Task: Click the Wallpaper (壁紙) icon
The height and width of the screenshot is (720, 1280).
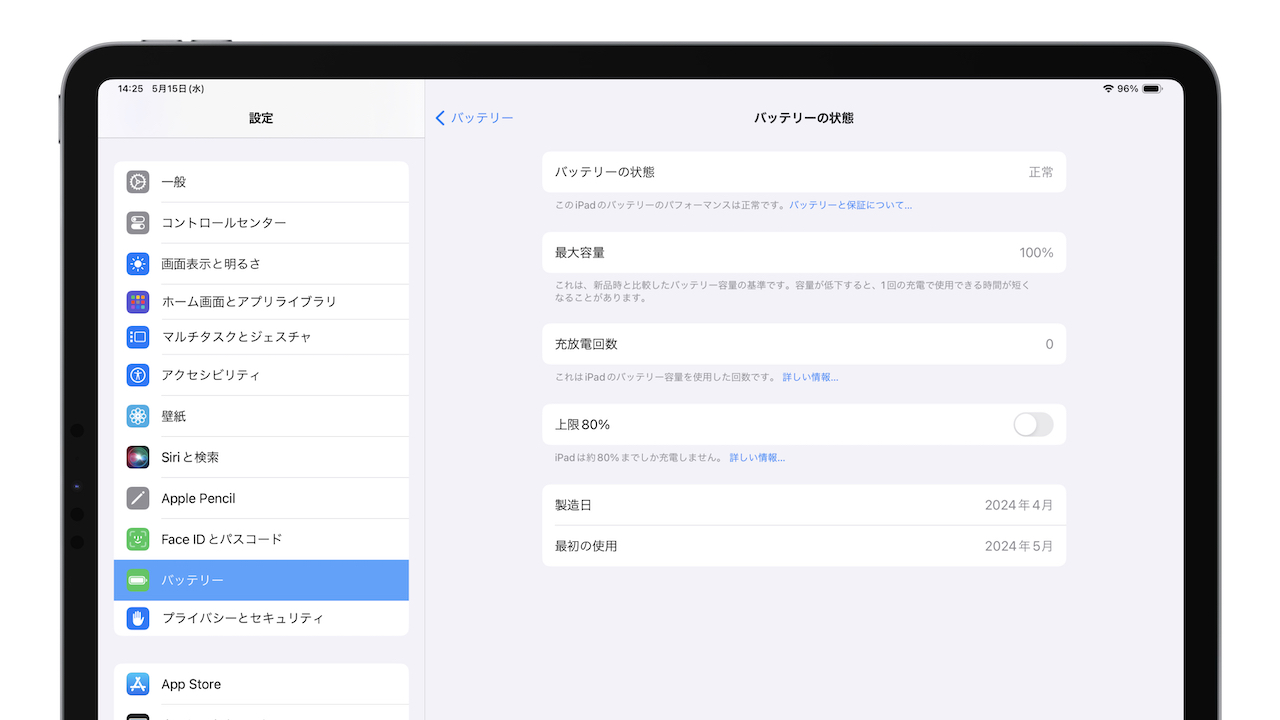Action: (137, 416)
